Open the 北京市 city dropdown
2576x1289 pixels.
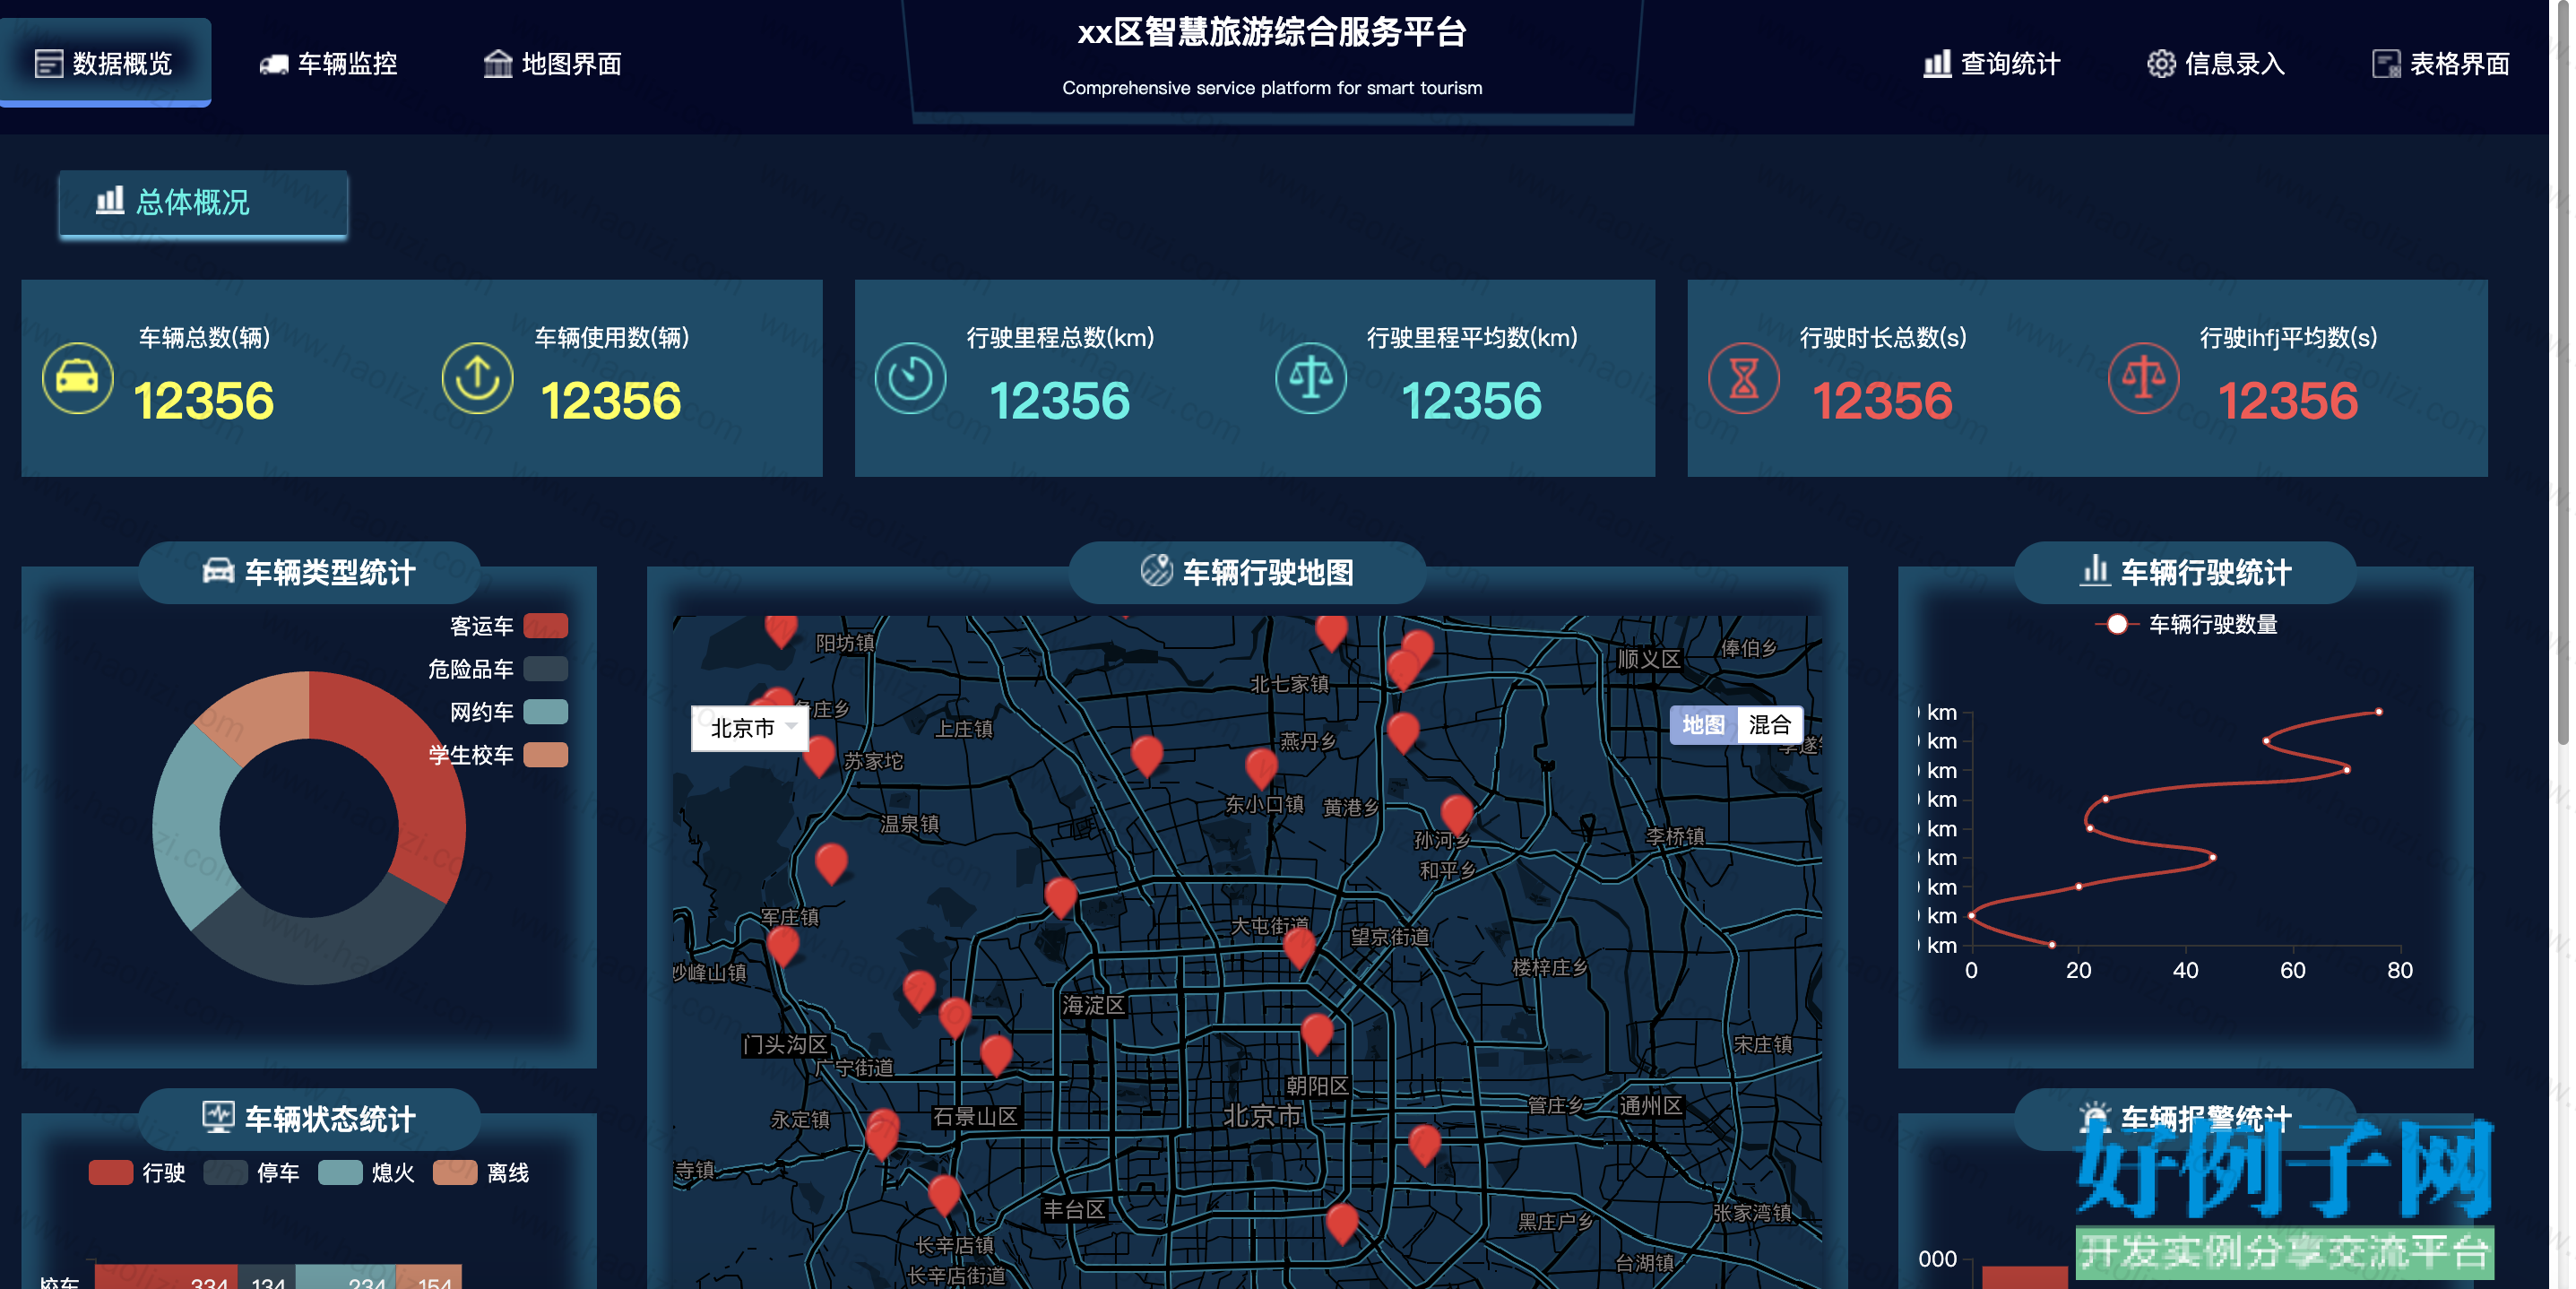(x=750, y=727)
